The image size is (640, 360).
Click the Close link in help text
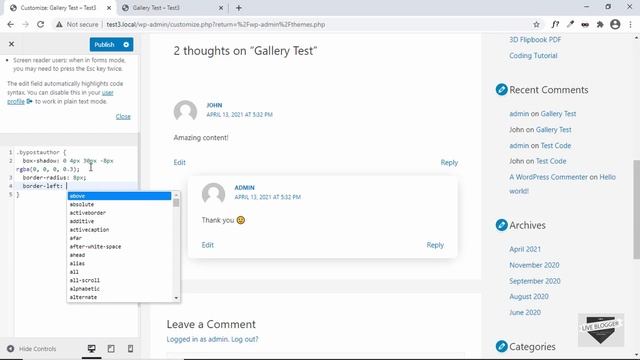click(x=123, y=117)
